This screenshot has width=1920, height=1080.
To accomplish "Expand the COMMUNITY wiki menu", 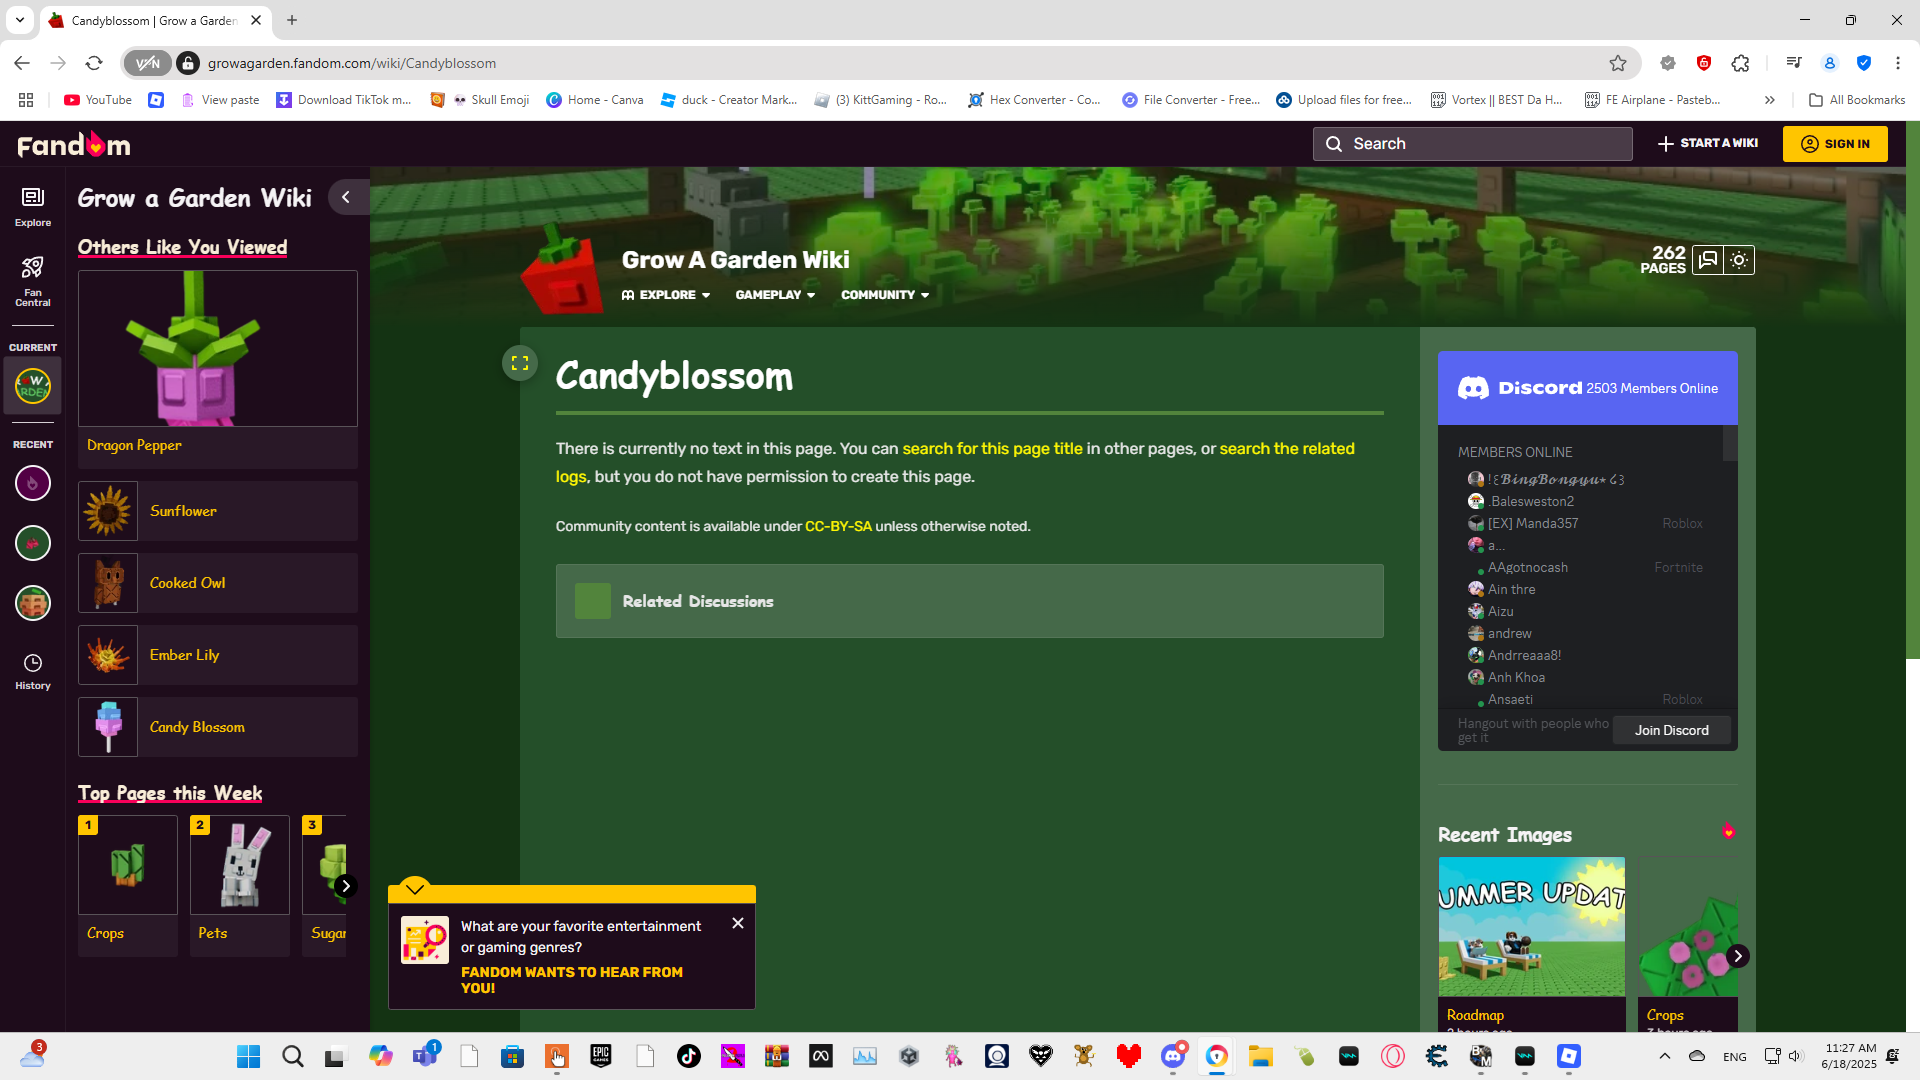I will [885, 295].
